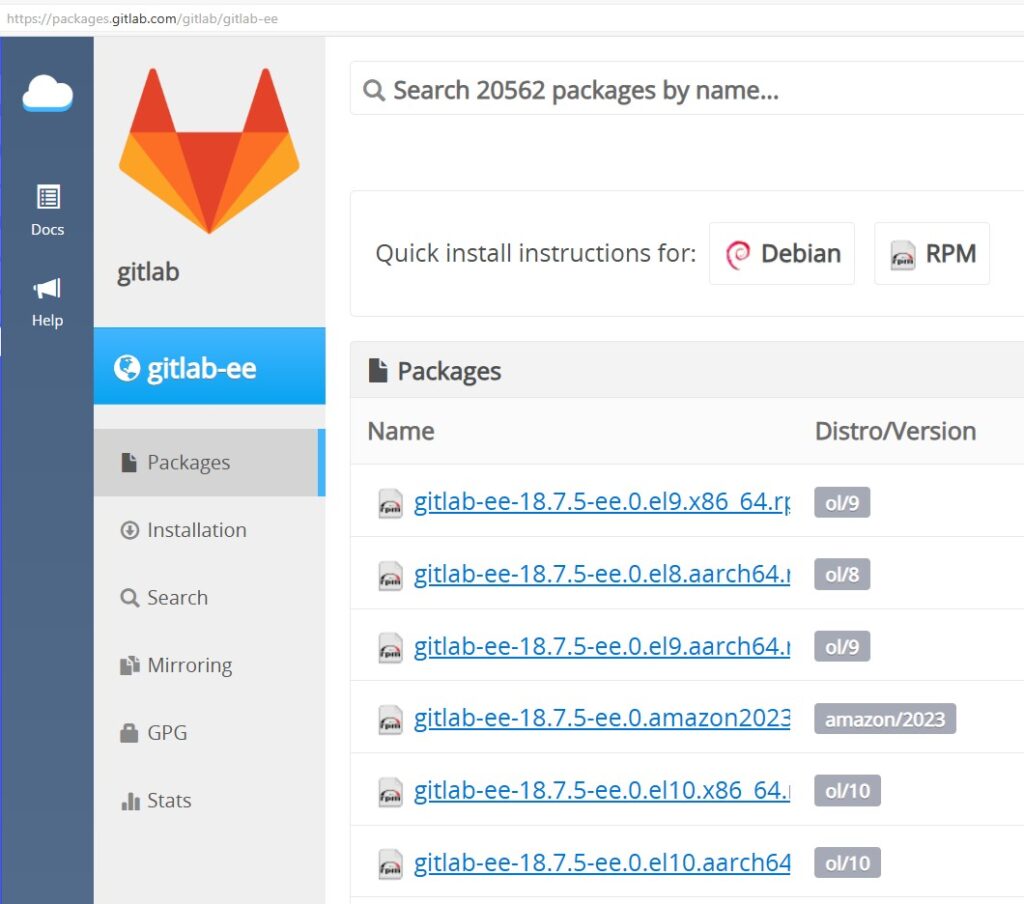Click the amazon/2023 distro badge
This screenshot has width=1024, height=904.
tap(884, 719)
